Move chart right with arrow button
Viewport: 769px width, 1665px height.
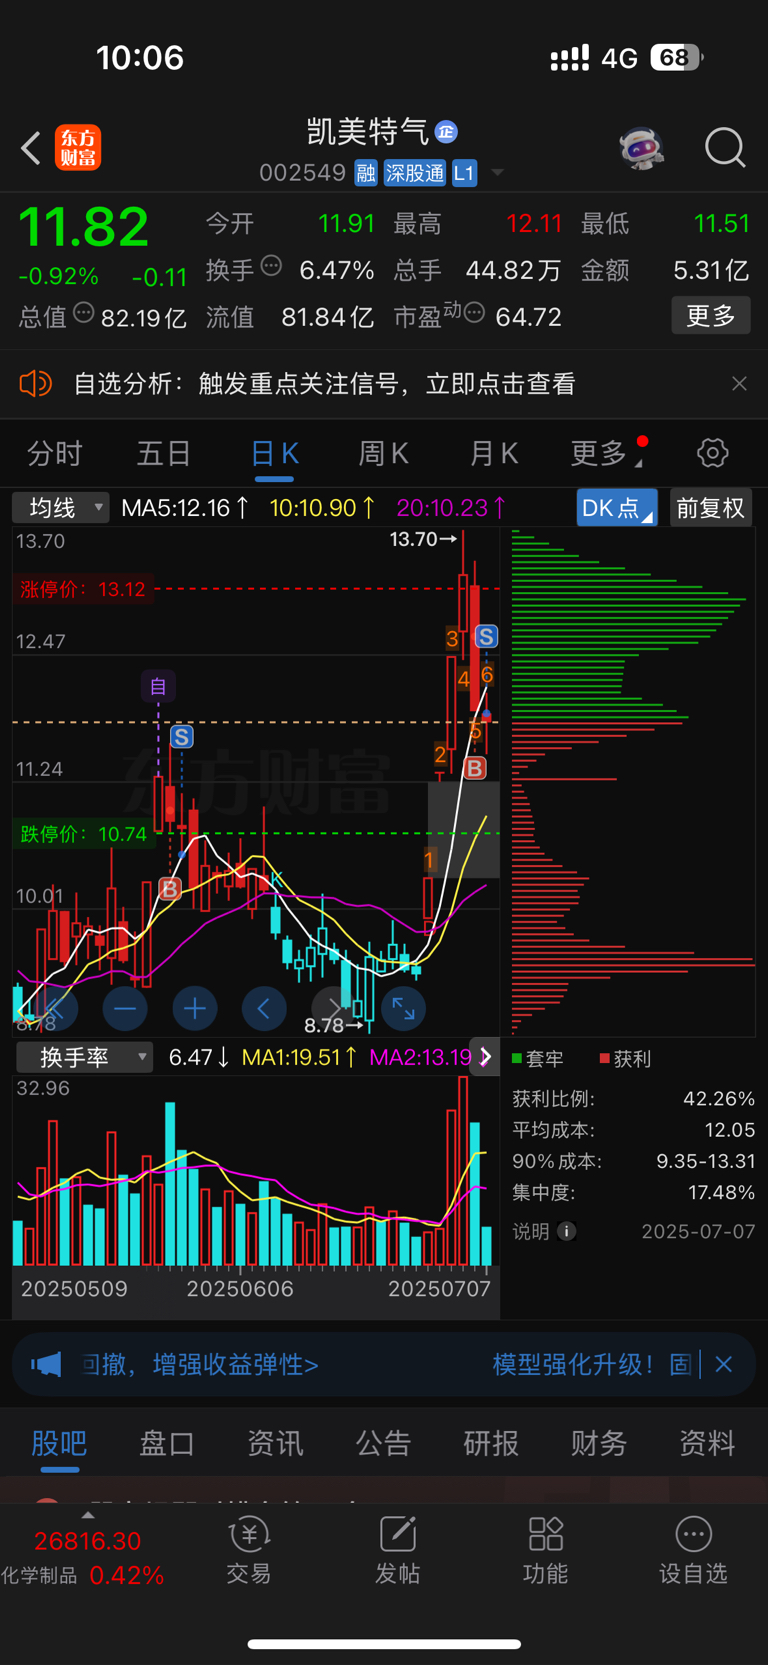333,1009
